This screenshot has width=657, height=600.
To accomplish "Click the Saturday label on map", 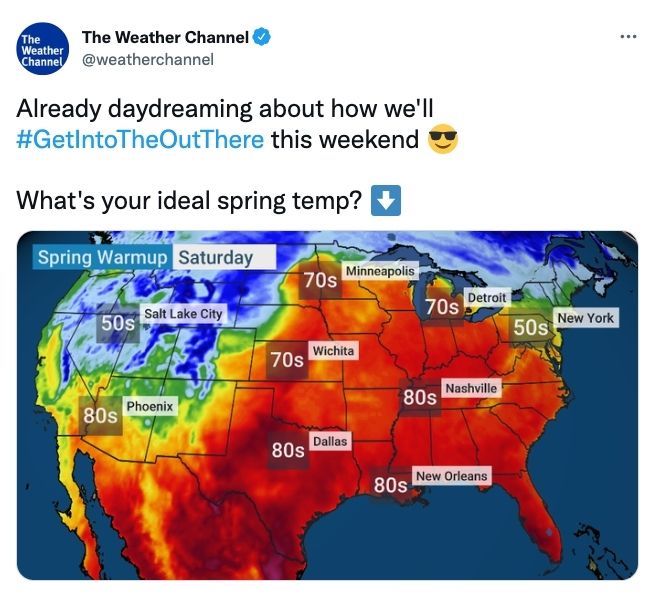I will [x=224, y=257].
